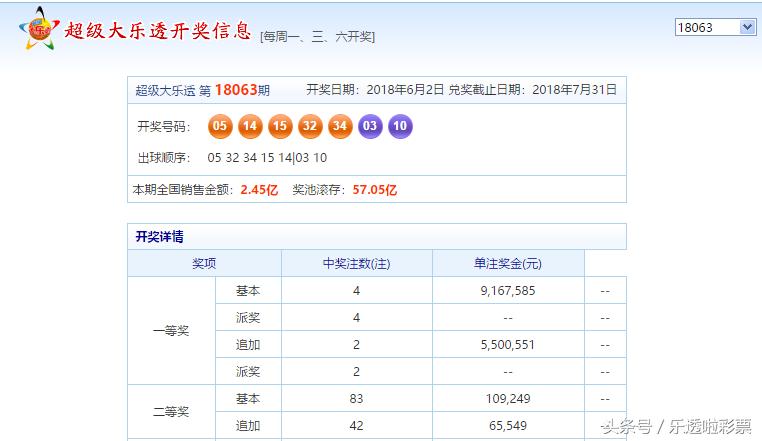Screen dimensions: 762x441
Task: Click the orange ball numbered 32
Action: (310, 126)
